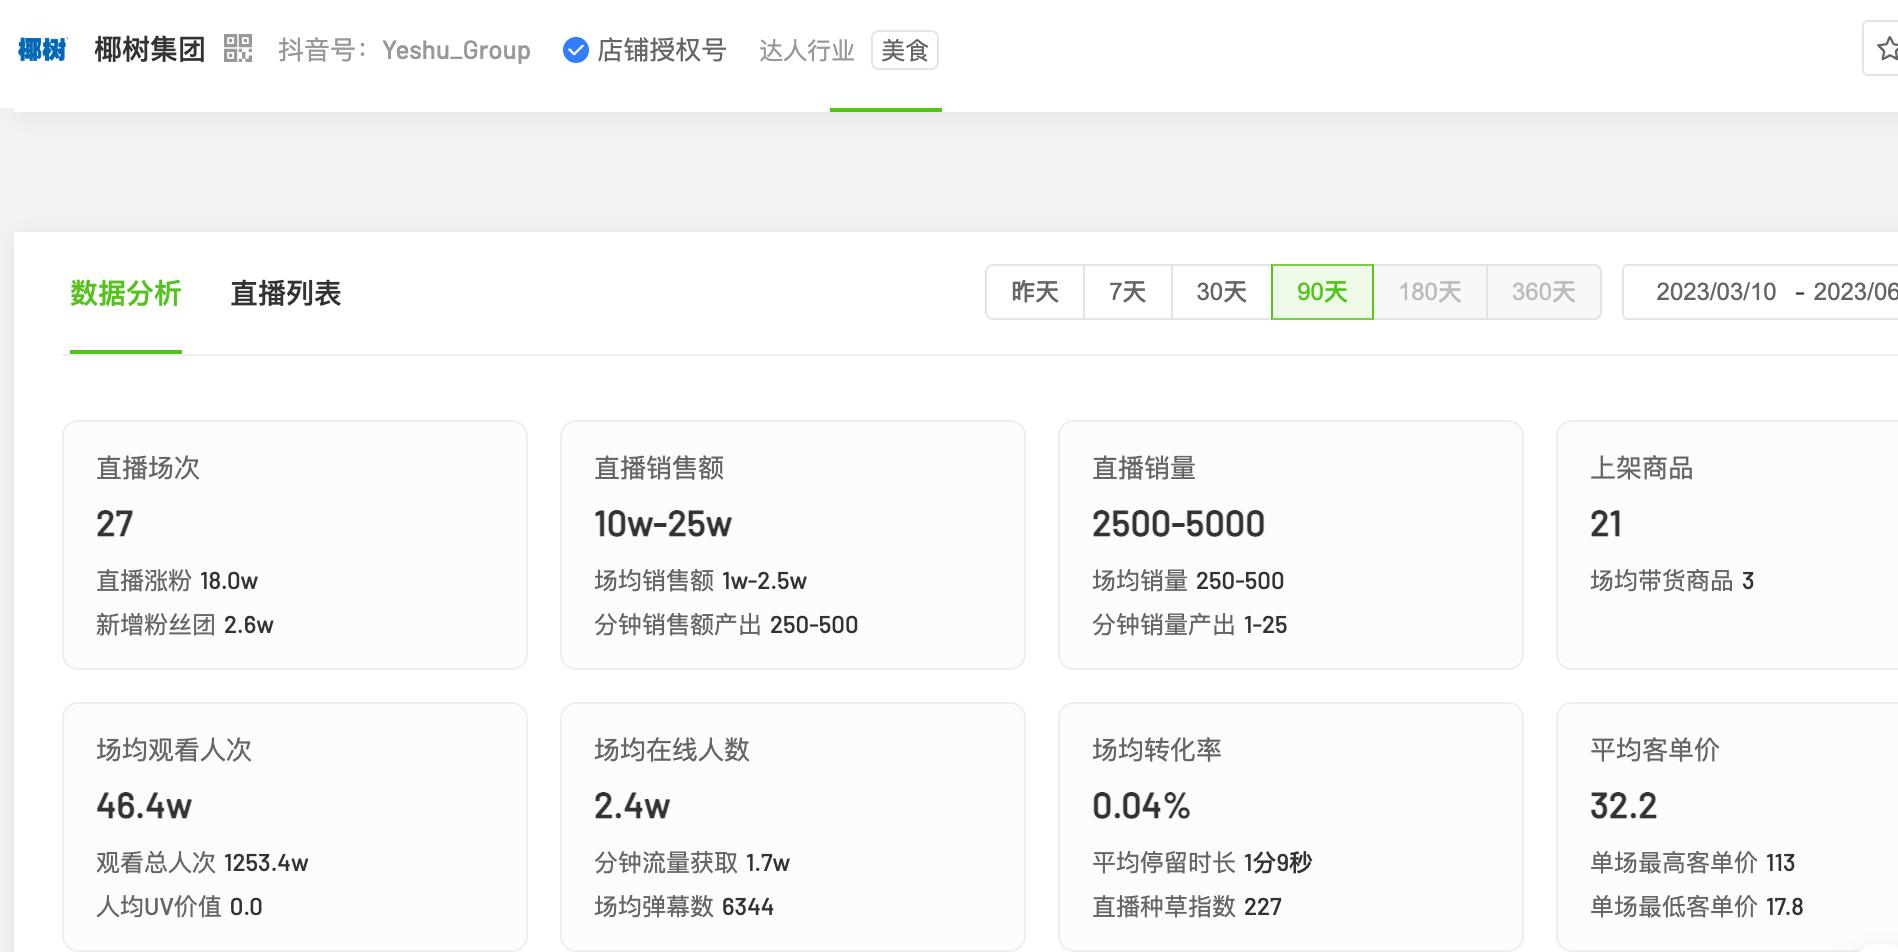Screen dimensions: 1898x952
Task: Click the 180天 time filter button
Action: click(x=1429, y=292)
